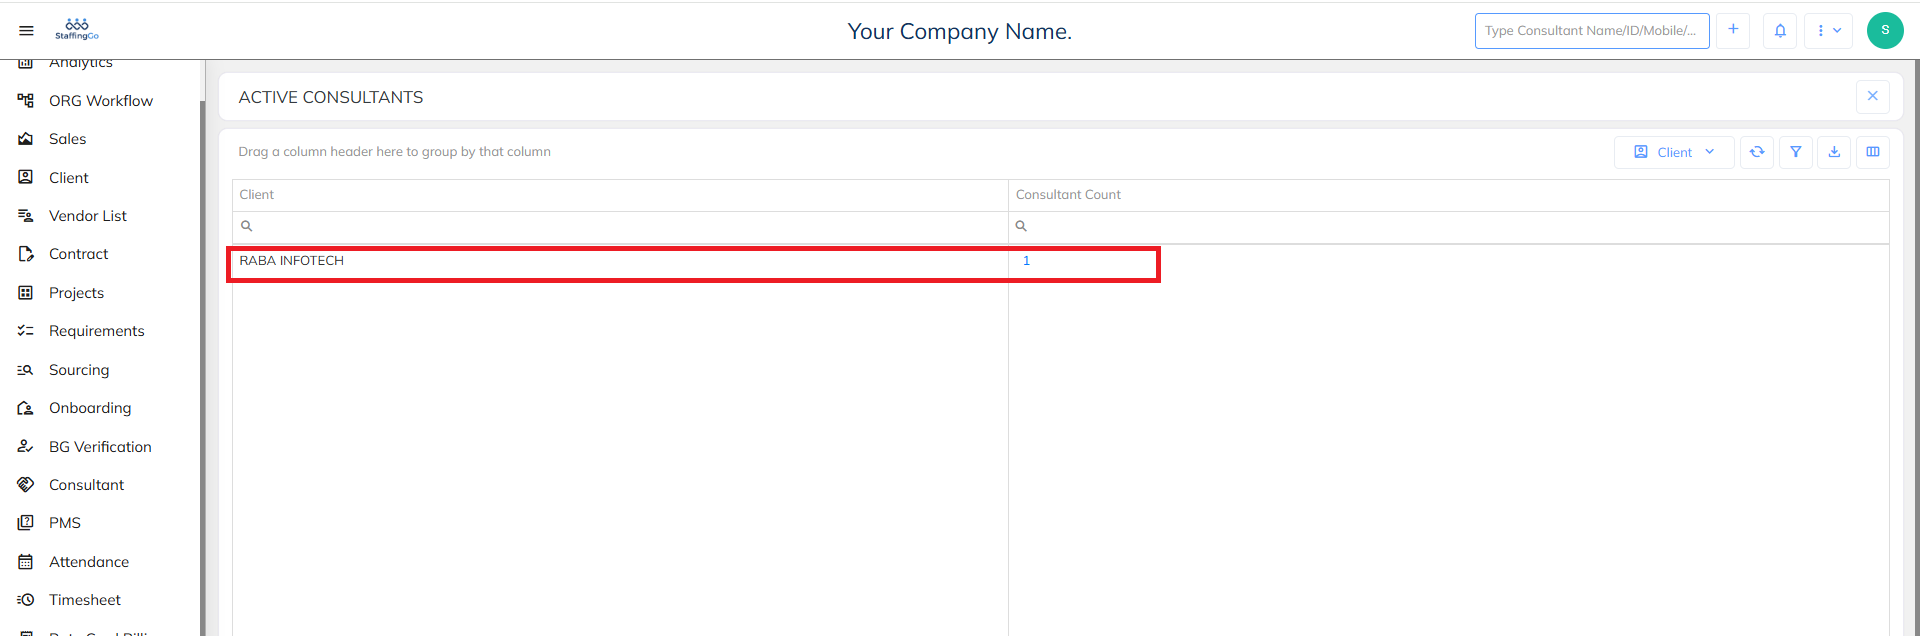1920x636 pixels.
Task: Click the download export icon
Action: [1834, 152]
